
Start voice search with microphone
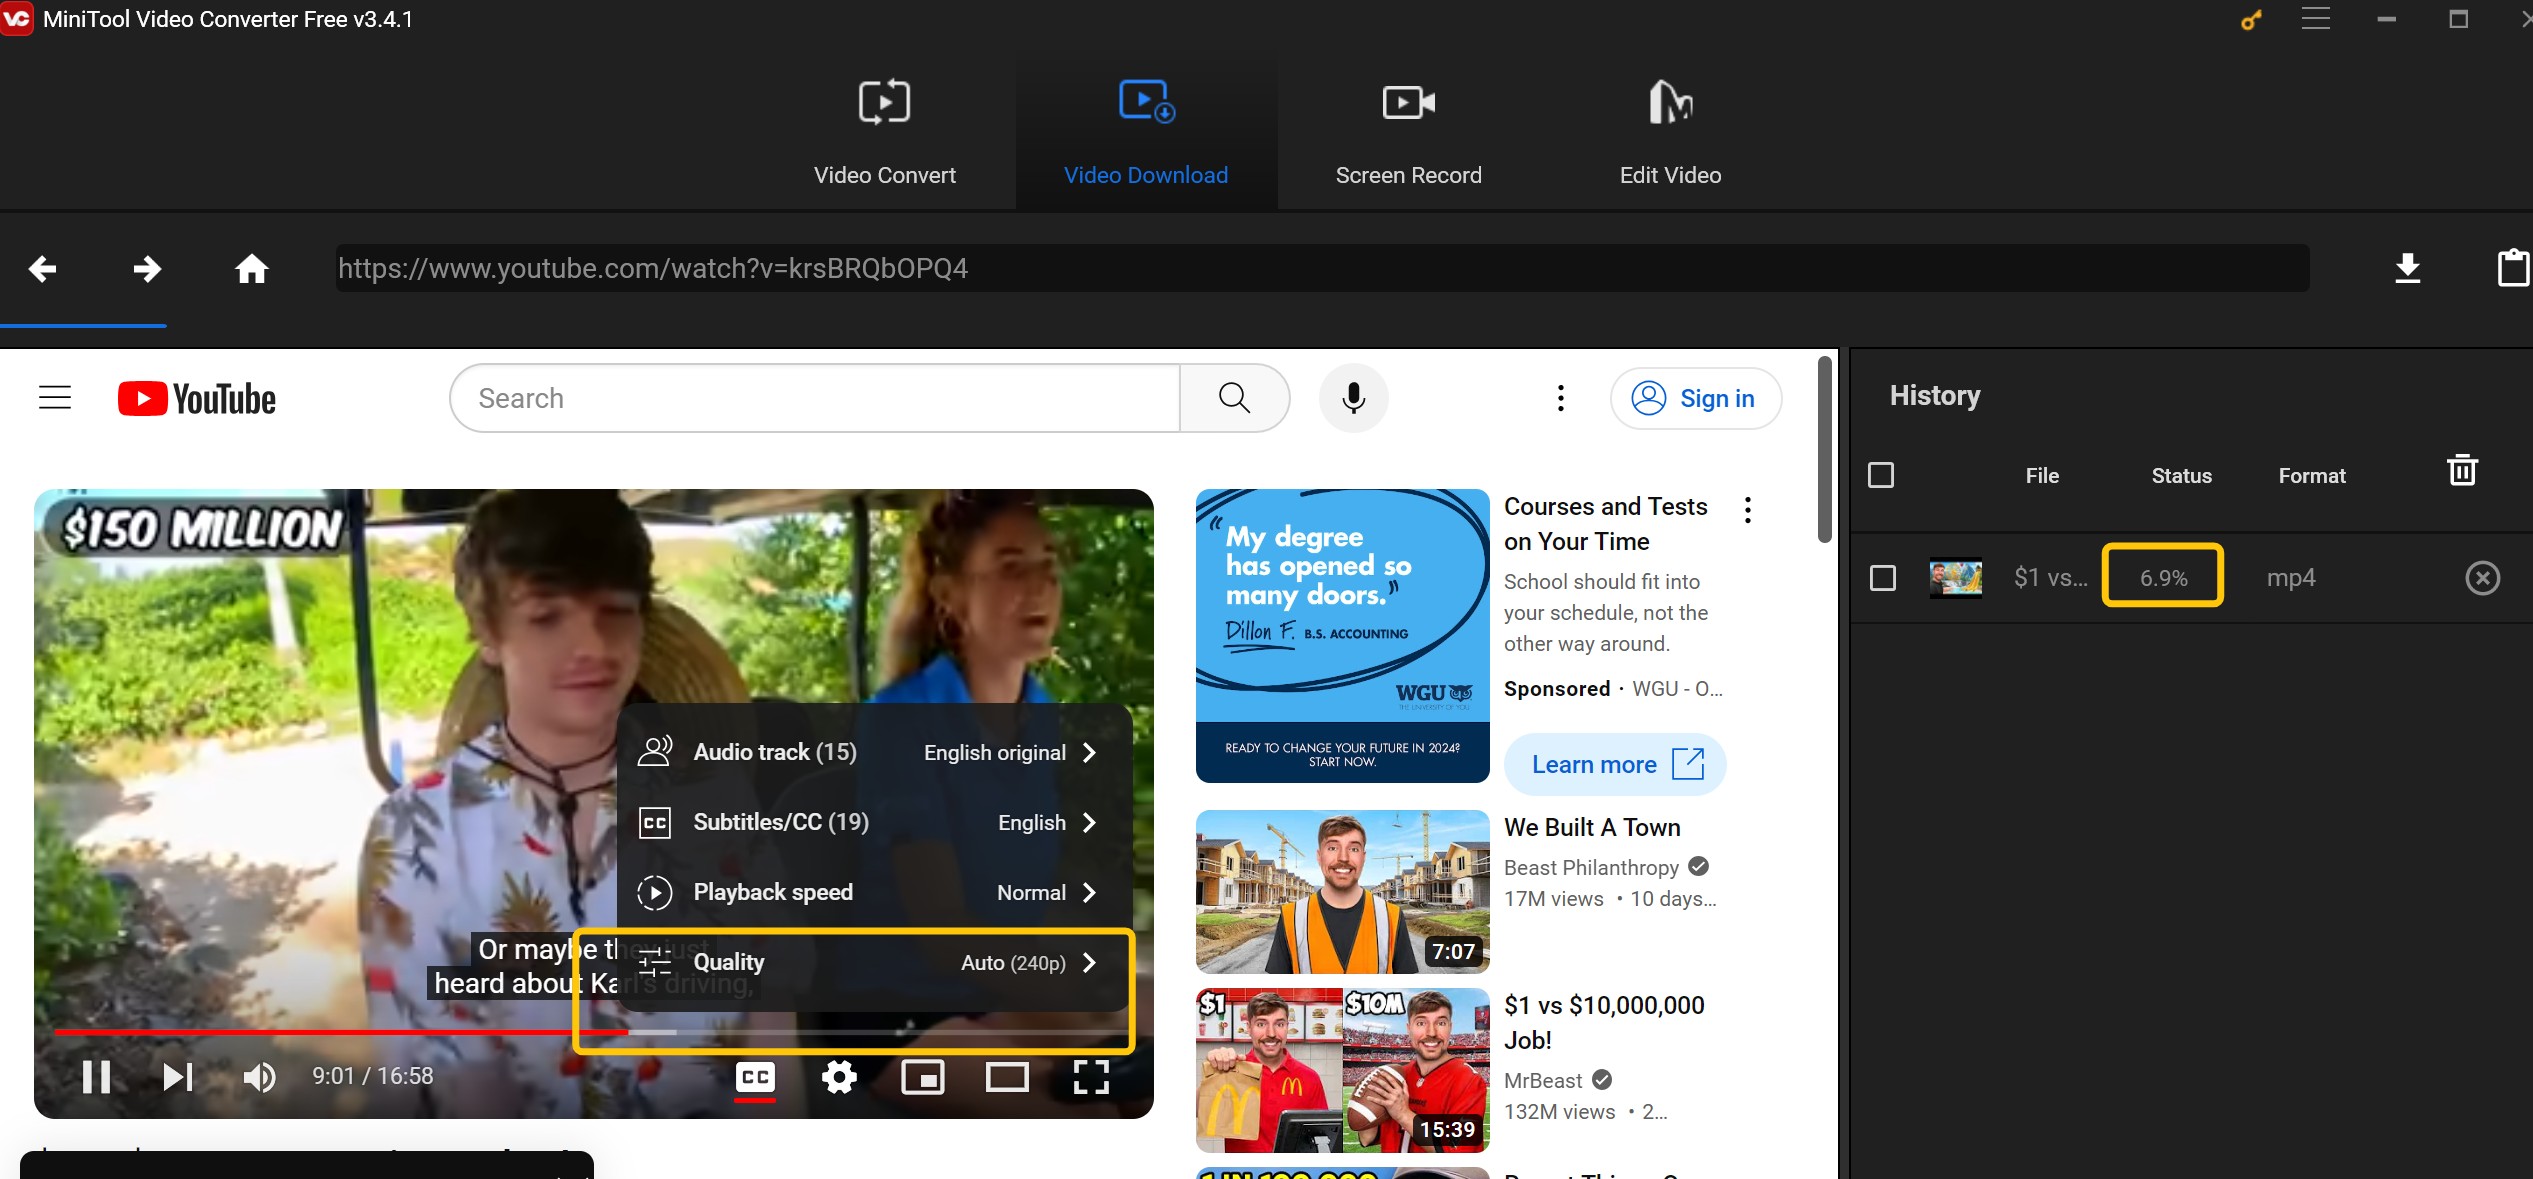(1353, 398)
